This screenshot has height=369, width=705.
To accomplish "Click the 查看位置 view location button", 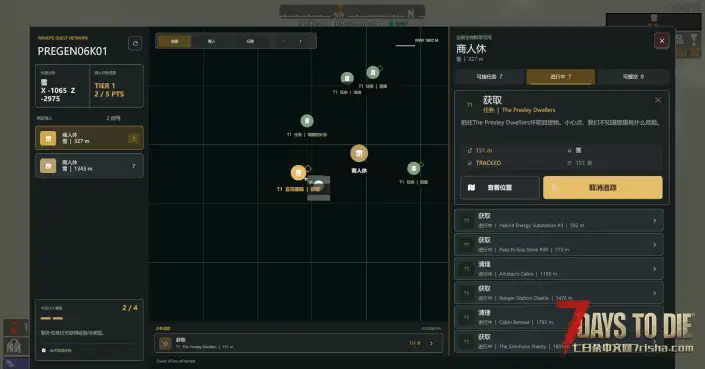I will 500,187.
